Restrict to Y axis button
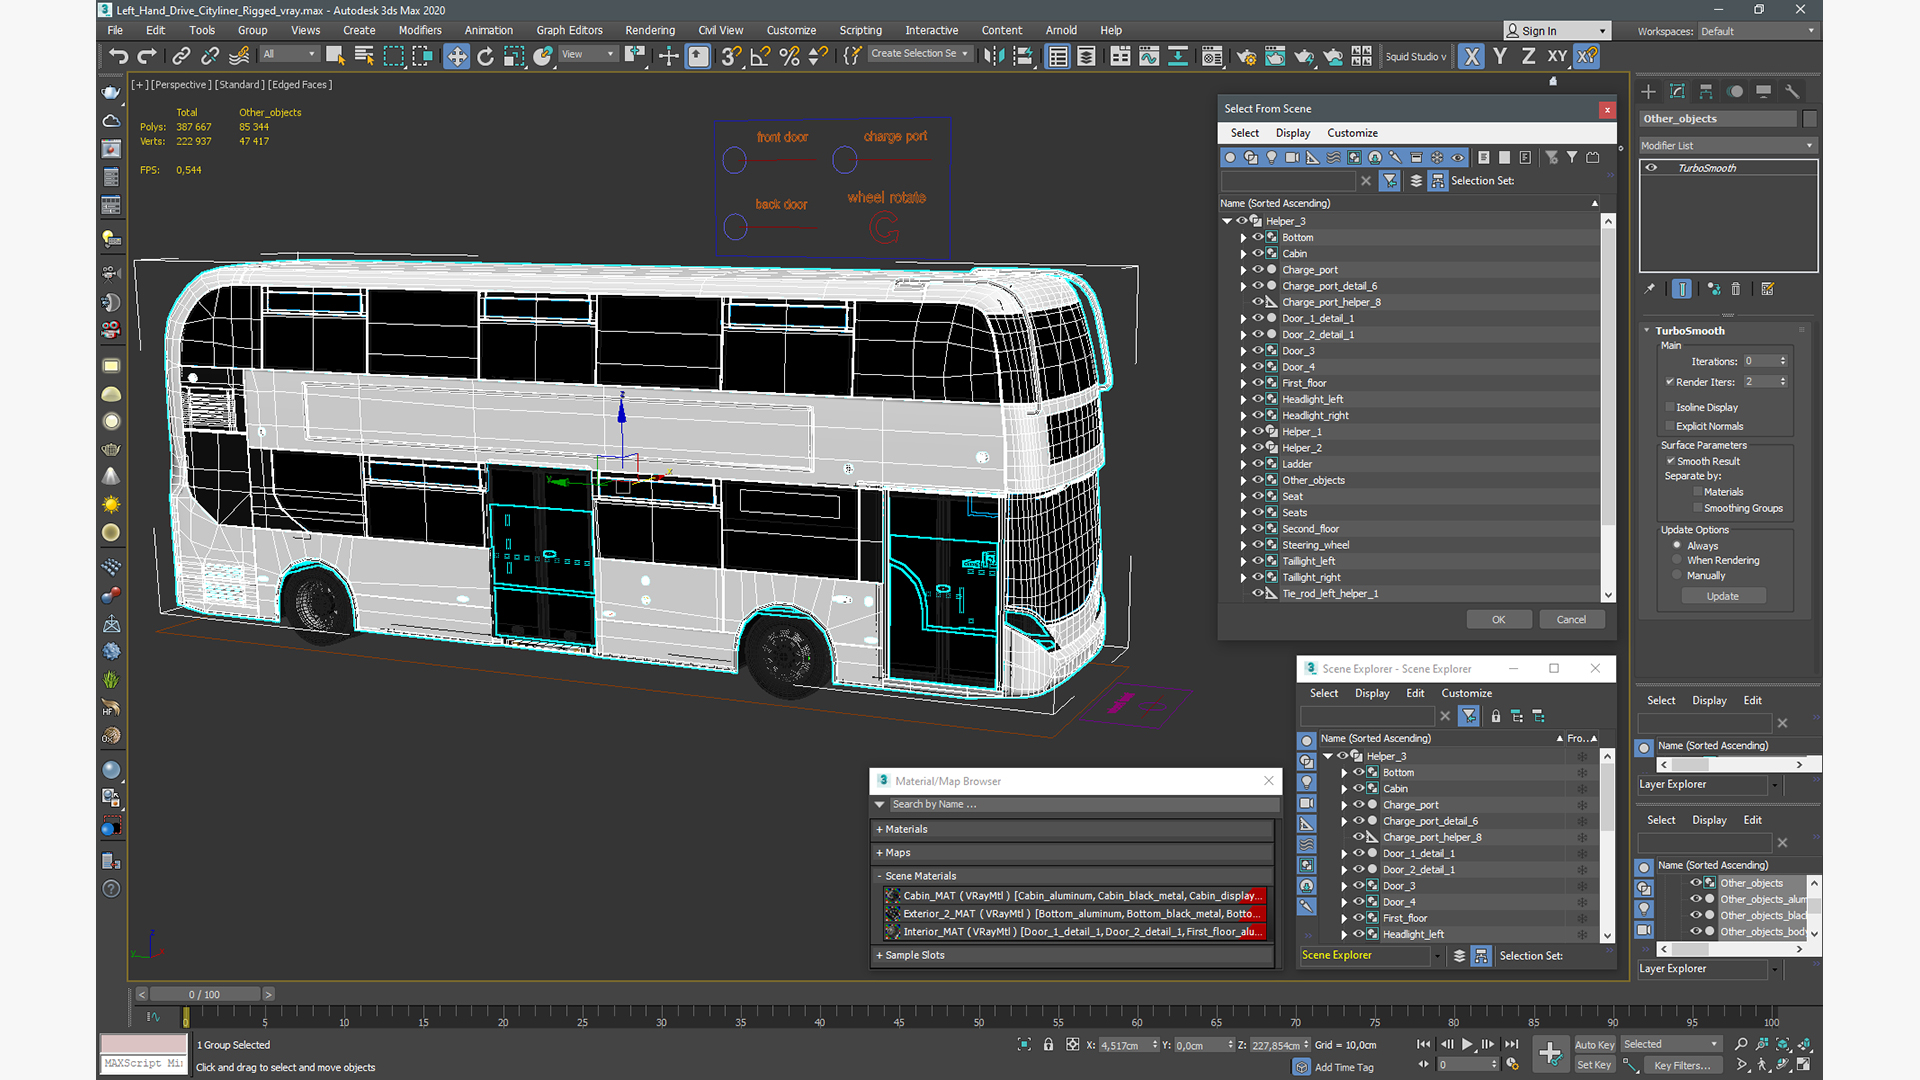The image size is (1920, 1080). pos(1500,56)
